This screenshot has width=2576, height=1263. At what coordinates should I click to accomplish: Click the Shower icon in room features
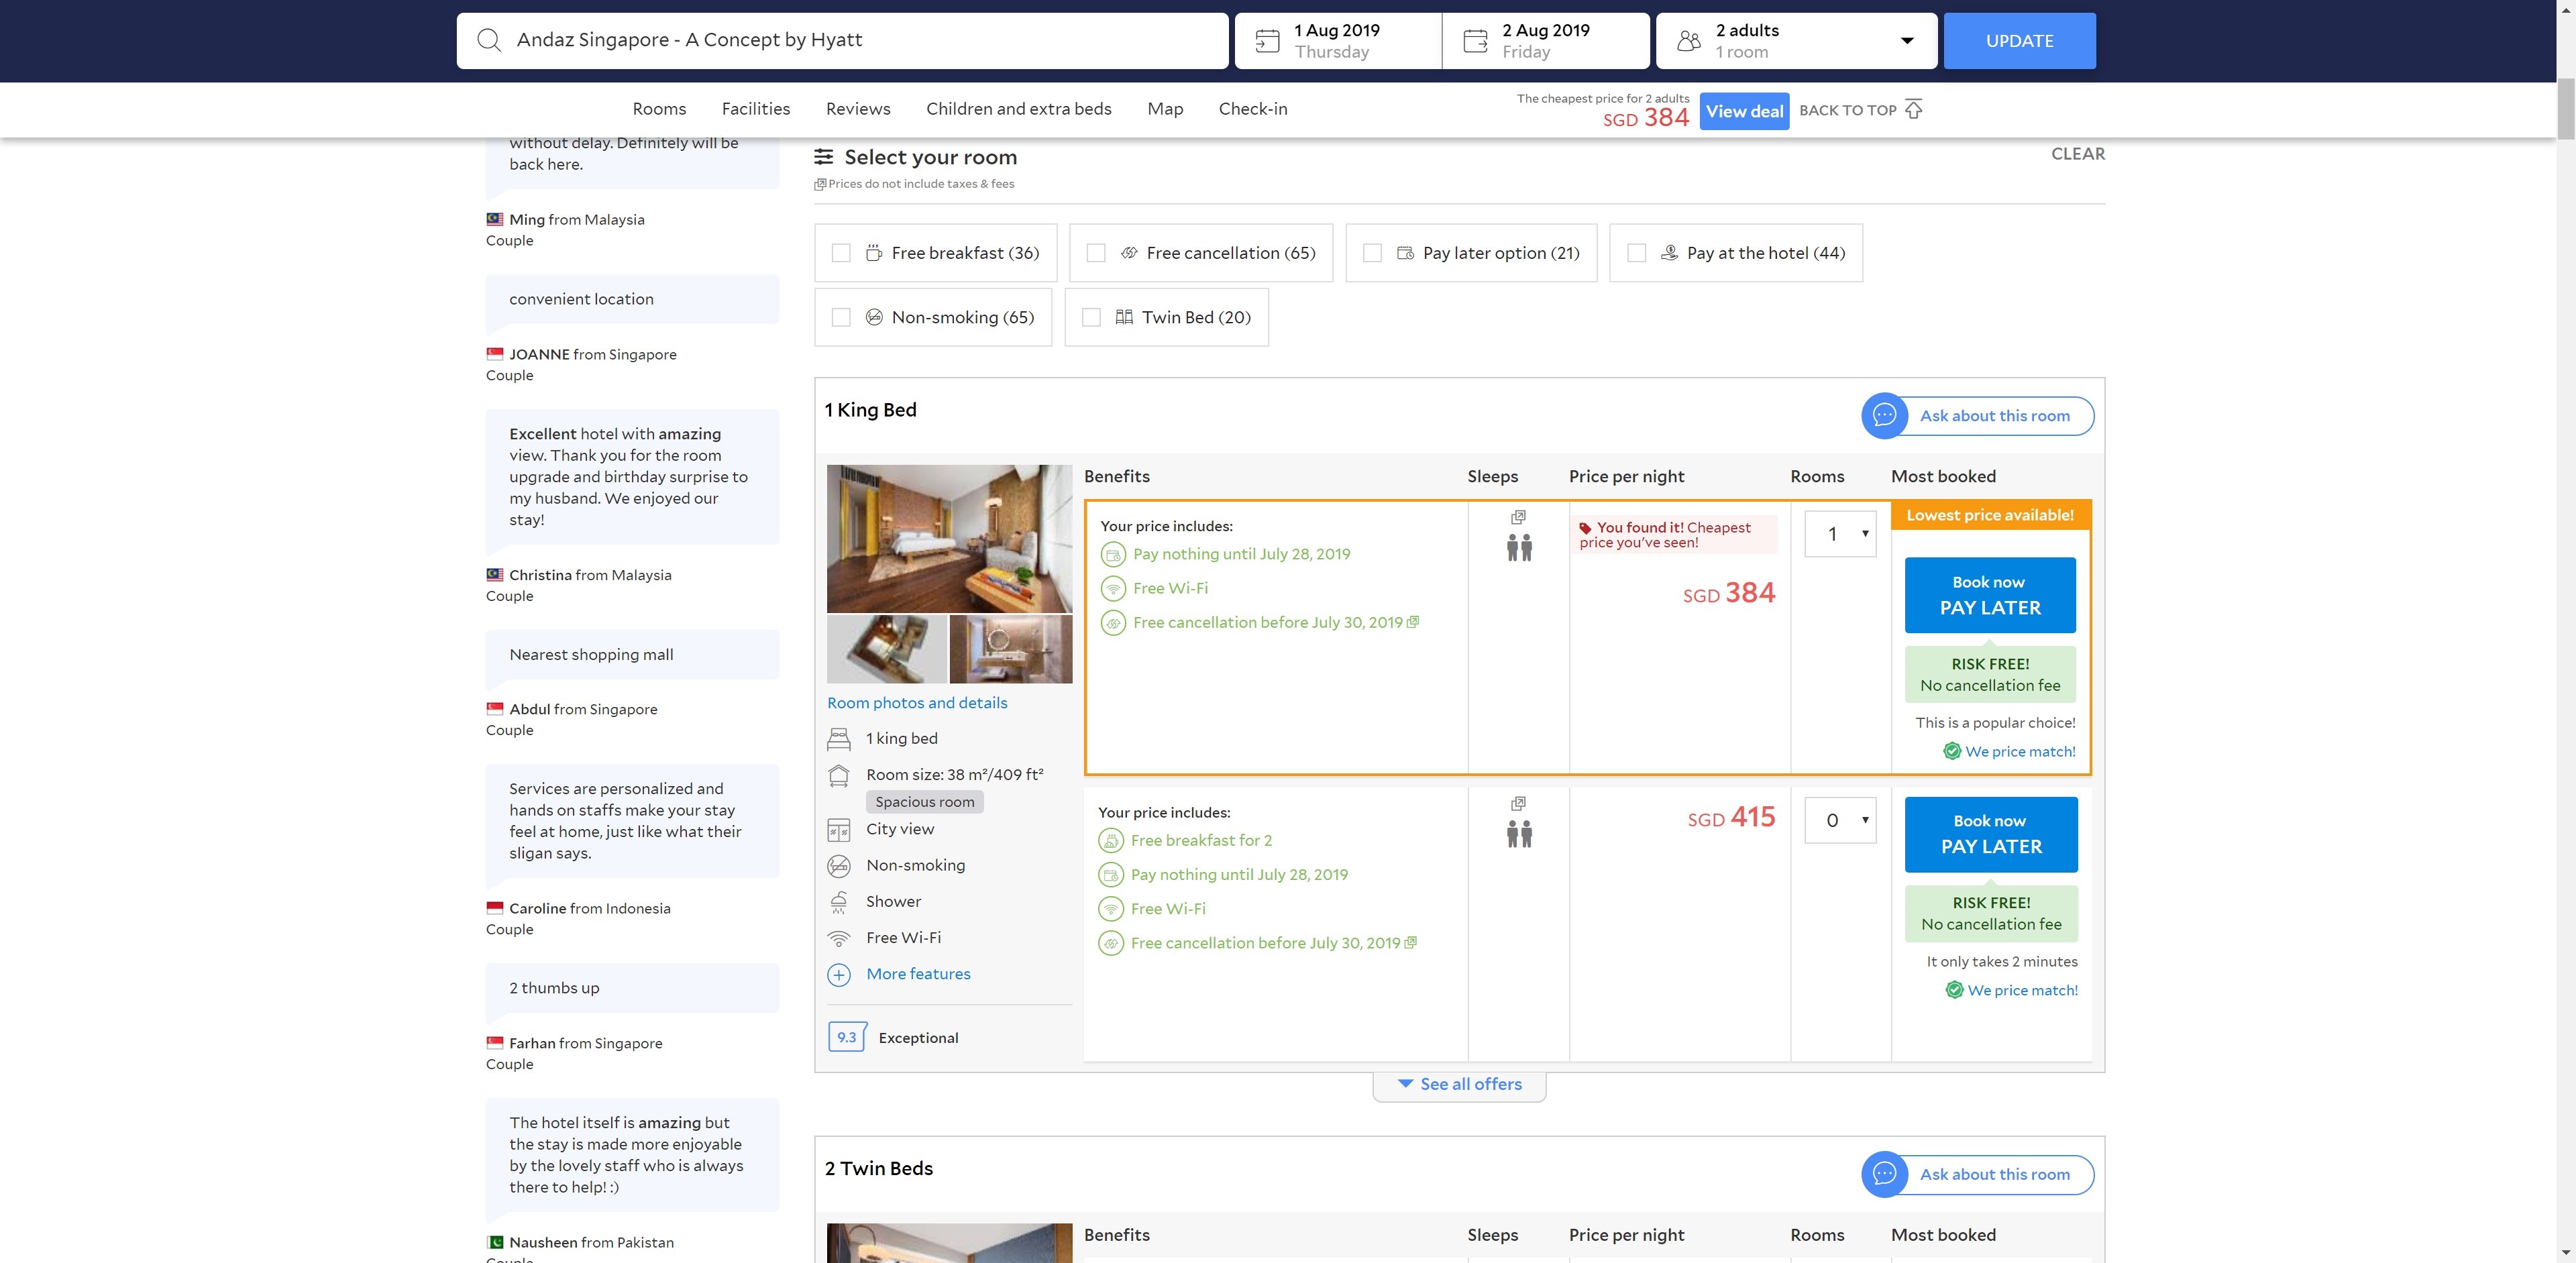[839, 902]
